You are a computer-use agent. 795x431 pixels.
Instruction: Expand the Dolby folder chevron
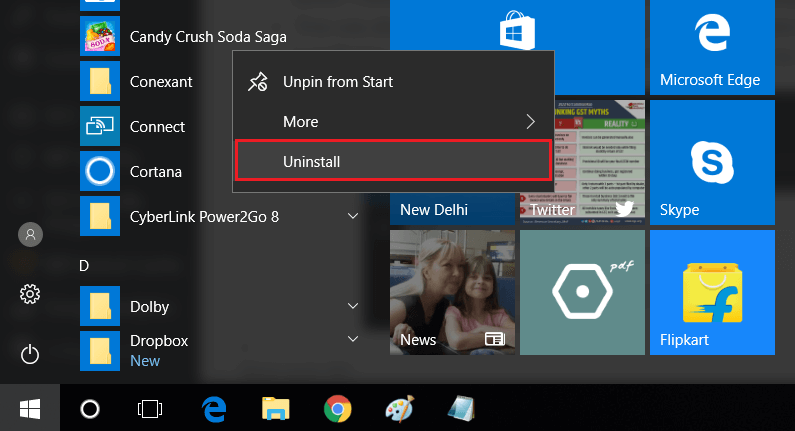[x=353, y=306]
